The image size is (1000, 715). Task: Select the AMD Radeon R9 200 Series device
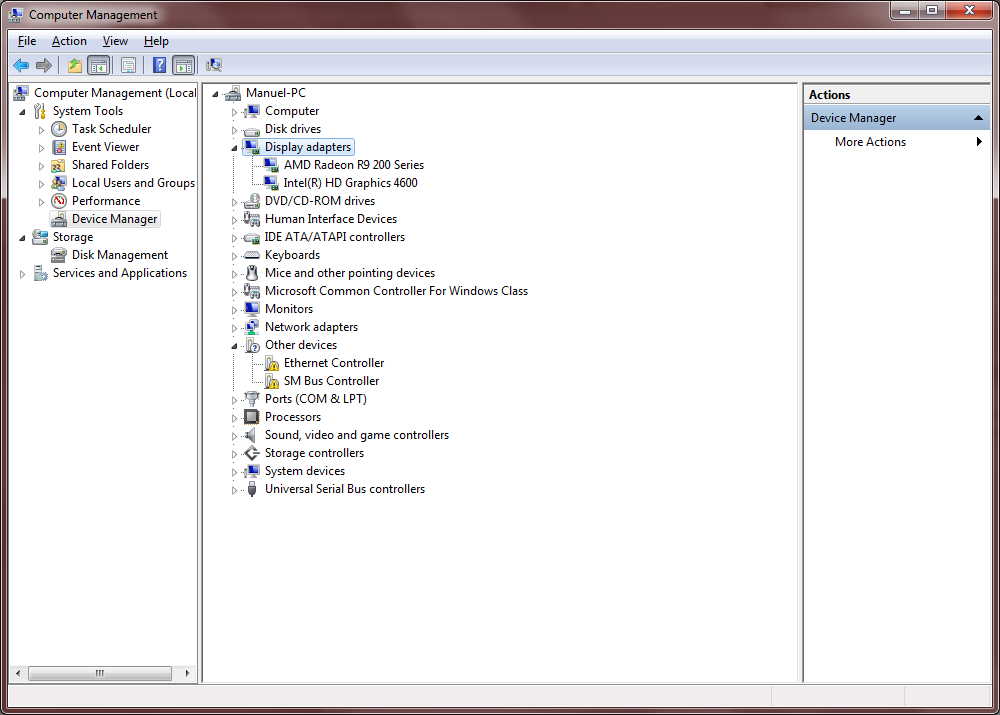click(353, 165)
